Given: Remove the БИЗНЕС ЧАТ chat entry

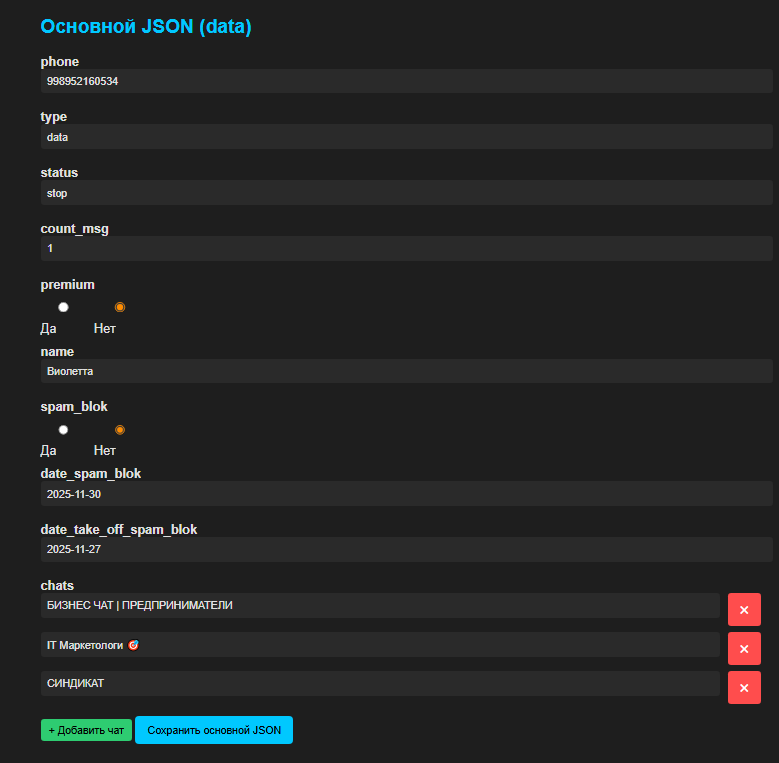Looking at the screenshot, I should click(x=744, y=609).
